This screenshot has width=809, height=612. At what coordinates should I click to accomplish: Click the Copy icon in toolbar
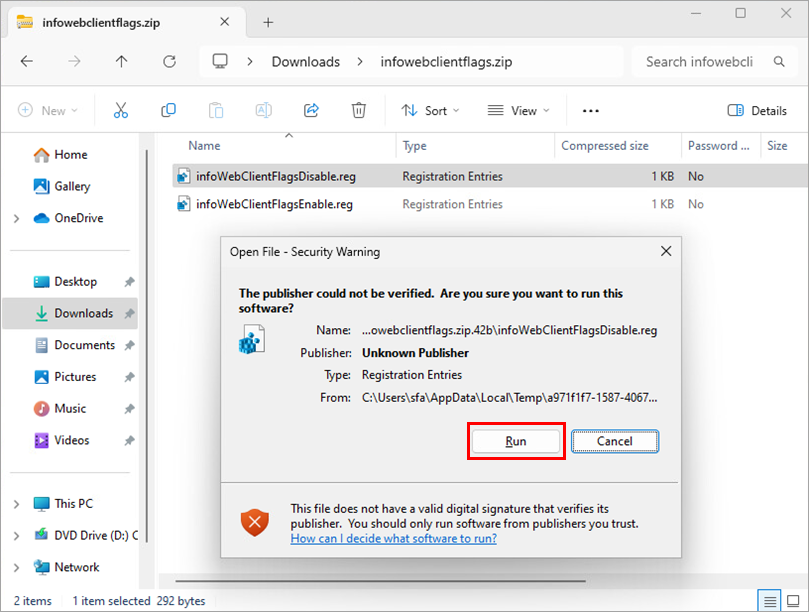tap(168, 111)
